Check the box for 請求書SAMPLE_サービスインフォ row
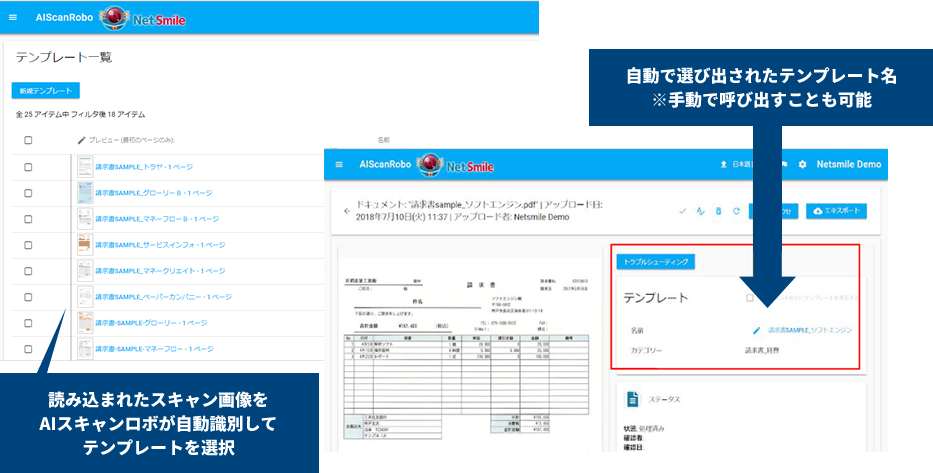This screenshot has width=933, height=473. (28, 245)
